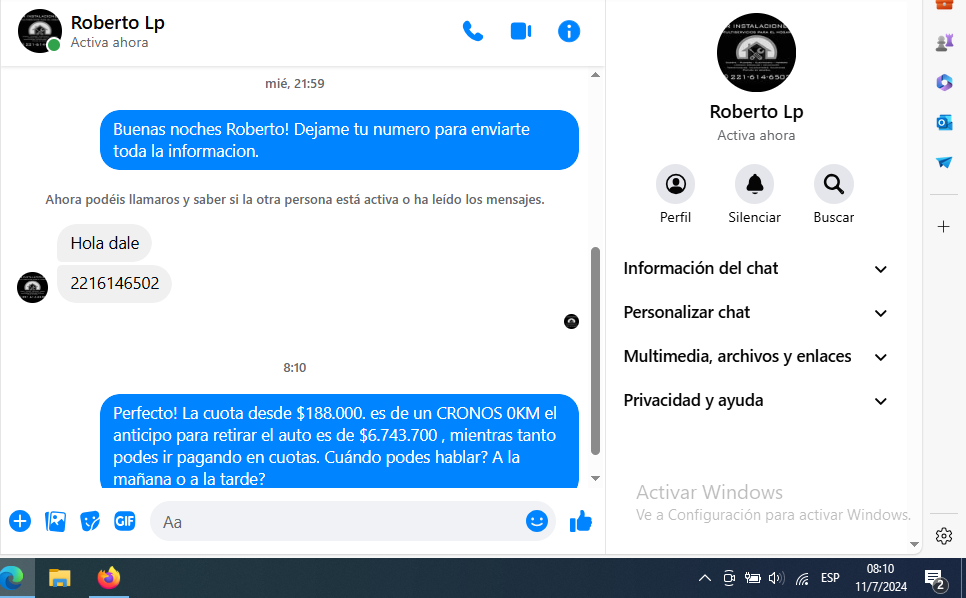Open Firefox from the Windows taskbar
The height and width of the screenshot is (598, 966).
(x=109, y=578)
